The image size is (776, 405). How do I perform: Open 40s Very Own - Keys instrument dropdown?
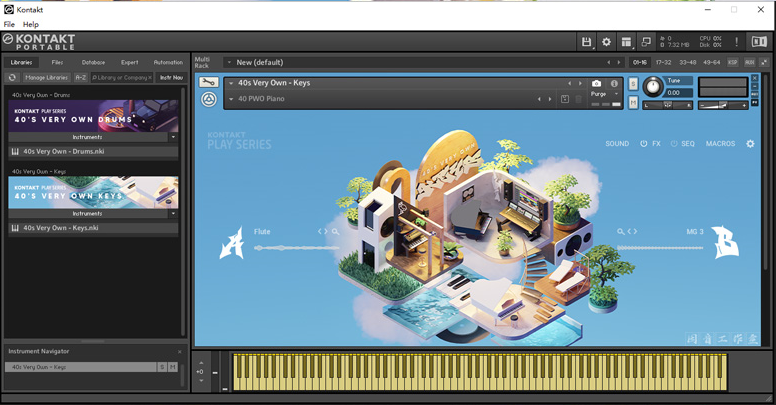(x=231, y=83)
